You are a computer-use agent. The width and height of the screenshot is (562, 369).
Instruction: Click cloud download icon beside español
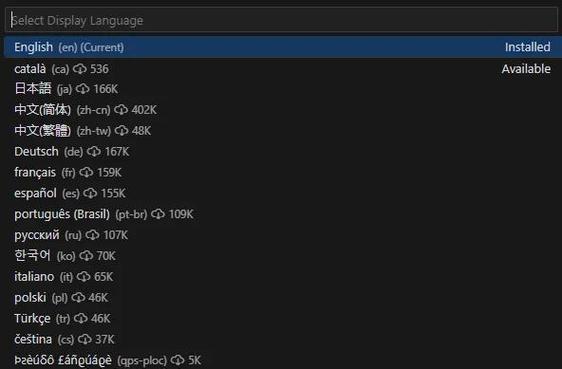(90, 193)
